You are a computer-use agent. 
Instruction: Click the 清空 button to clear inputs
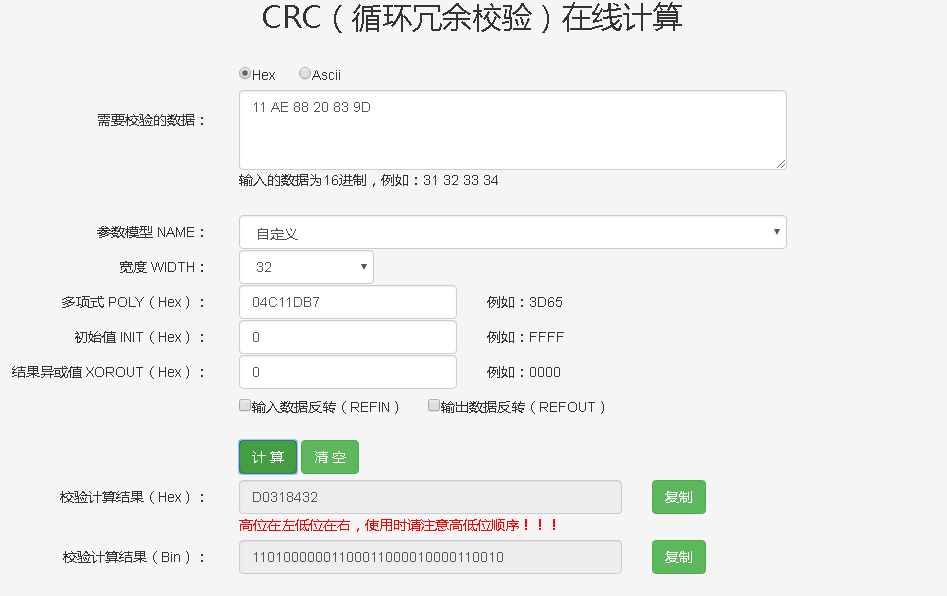click(329, 457)
